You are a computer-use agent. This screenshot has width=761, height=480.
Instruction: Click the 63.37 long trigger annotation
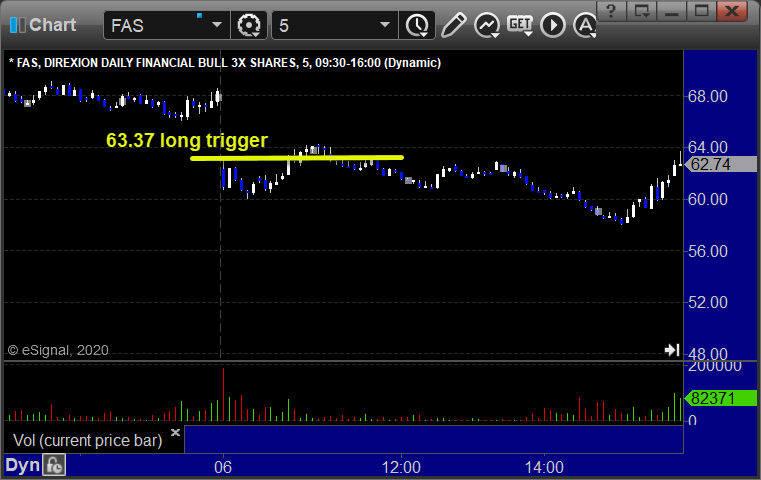187,140
